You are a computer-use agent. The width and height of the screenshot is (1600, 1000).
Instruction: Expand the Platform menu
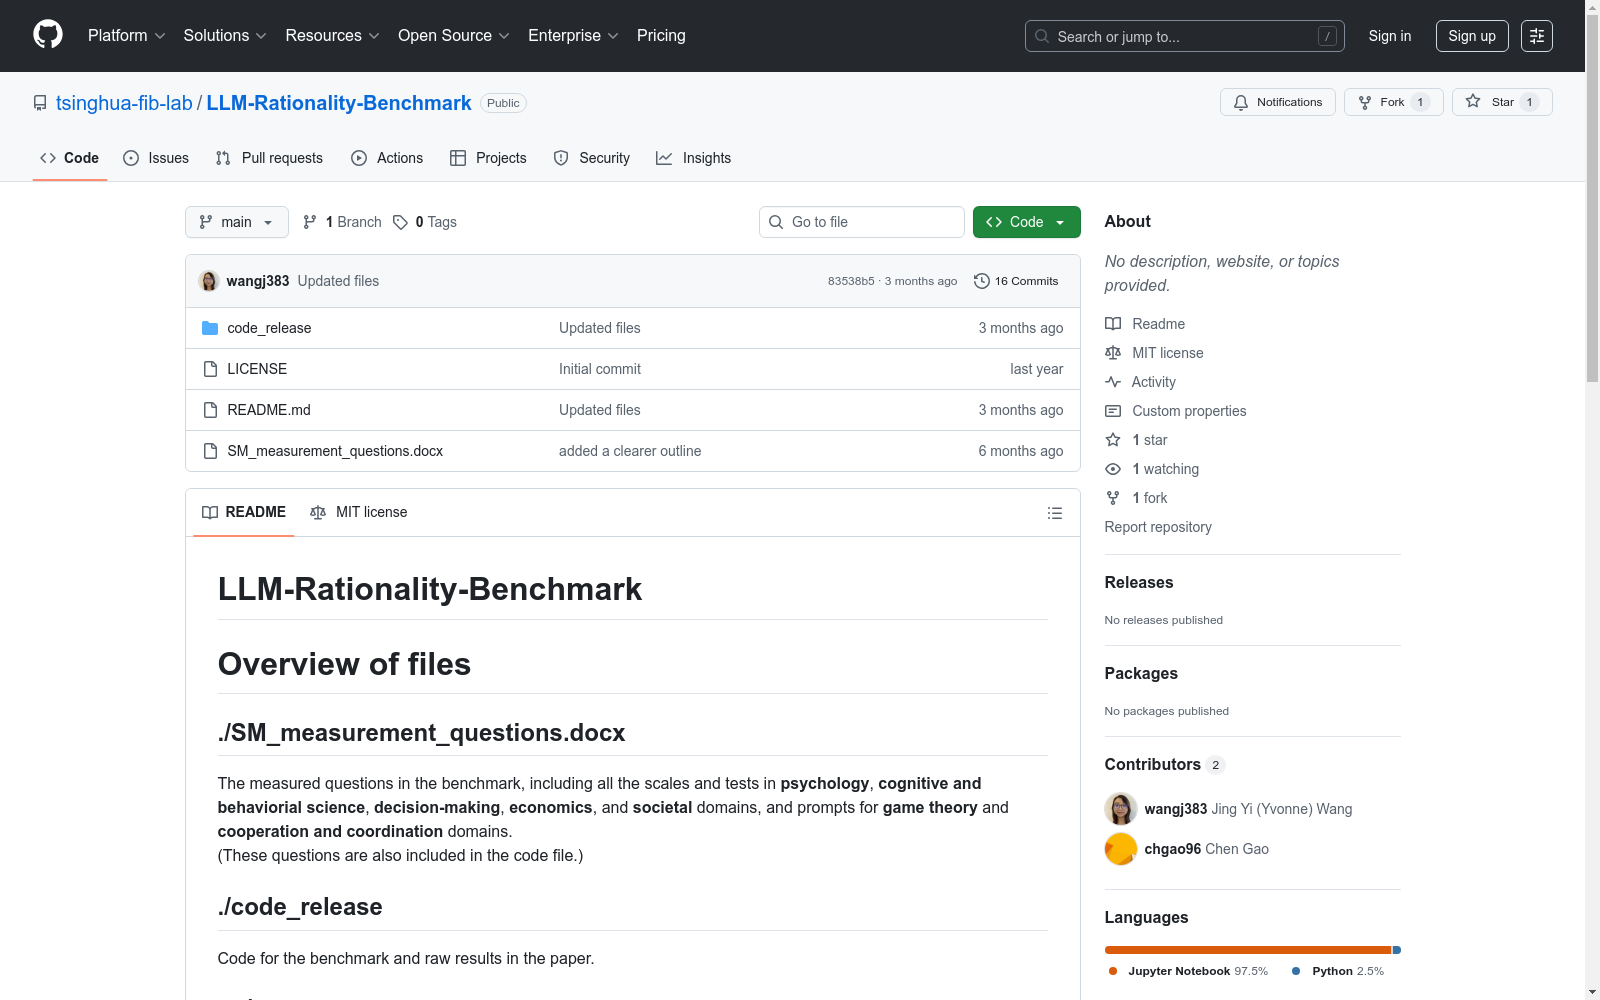(126, 35)
